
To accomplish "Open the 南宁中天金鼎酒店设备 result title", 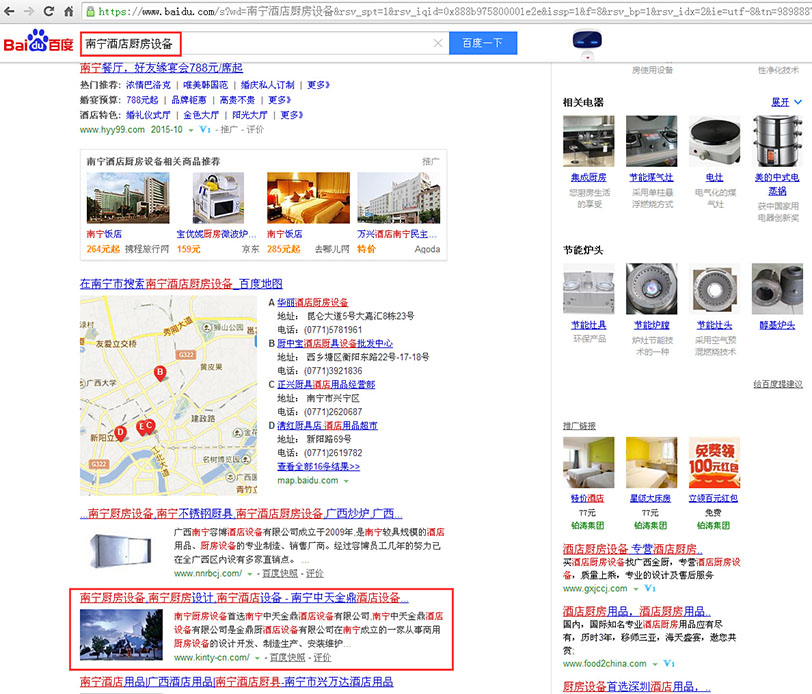I will click(x=244, y=598).
